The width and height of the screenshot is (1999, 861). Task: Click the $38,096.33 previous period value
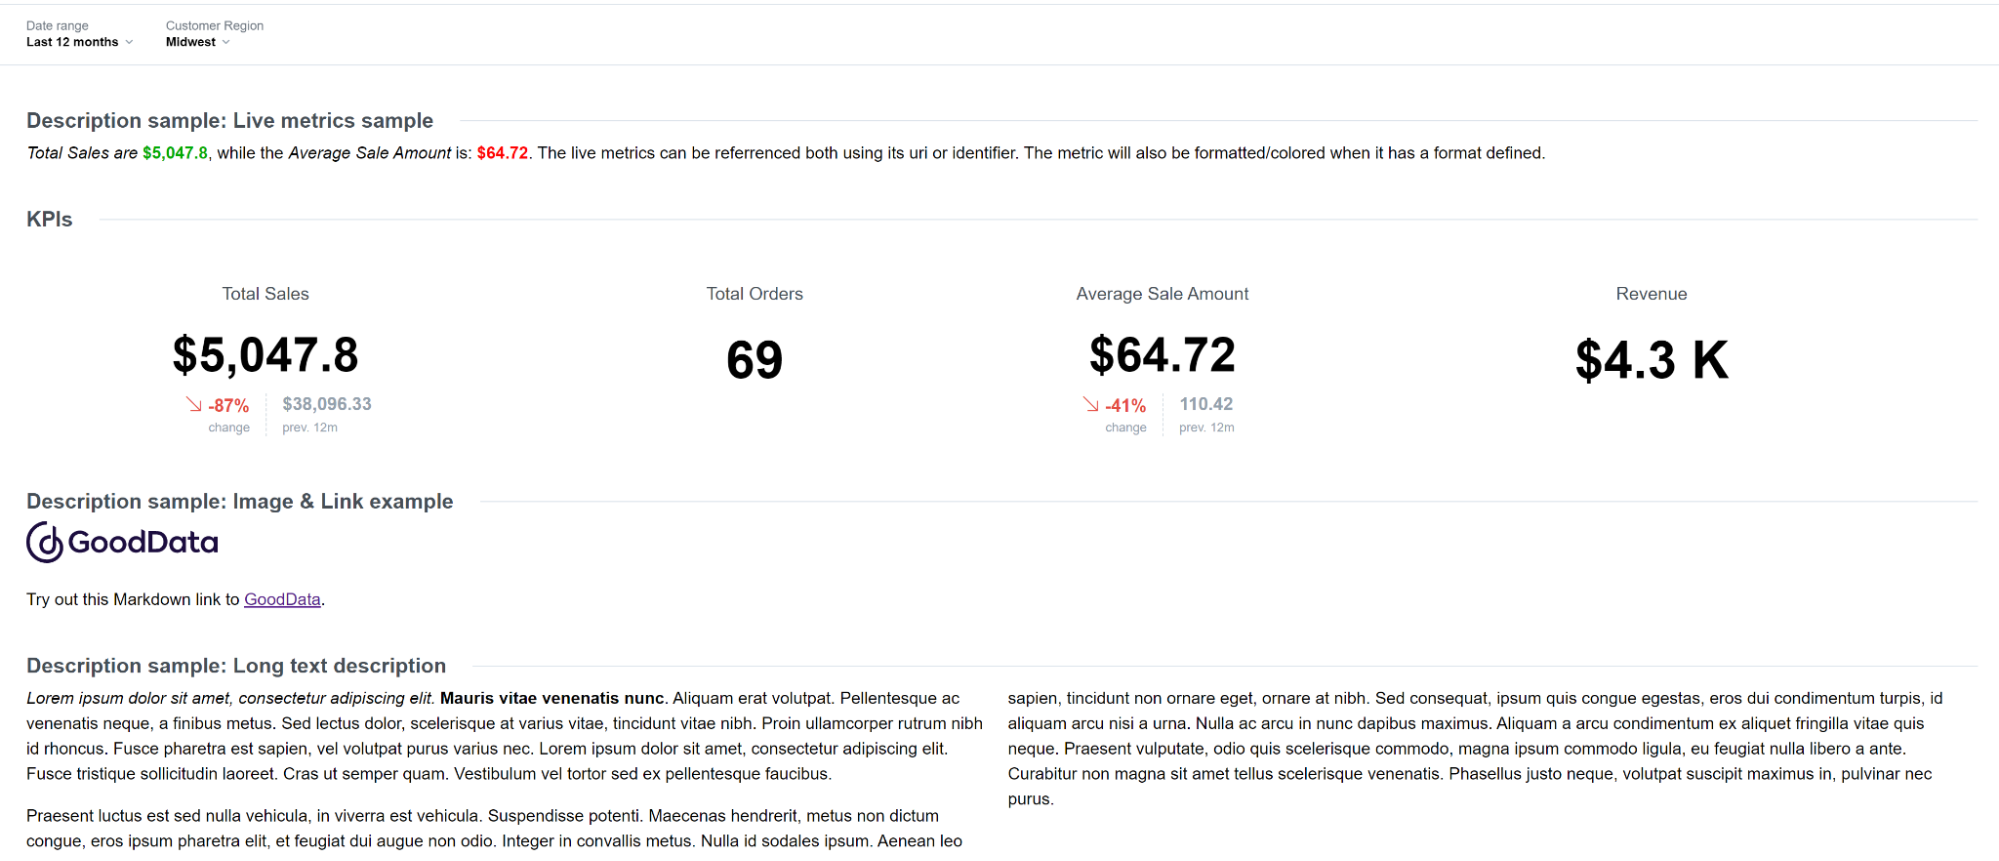(327, 404)
